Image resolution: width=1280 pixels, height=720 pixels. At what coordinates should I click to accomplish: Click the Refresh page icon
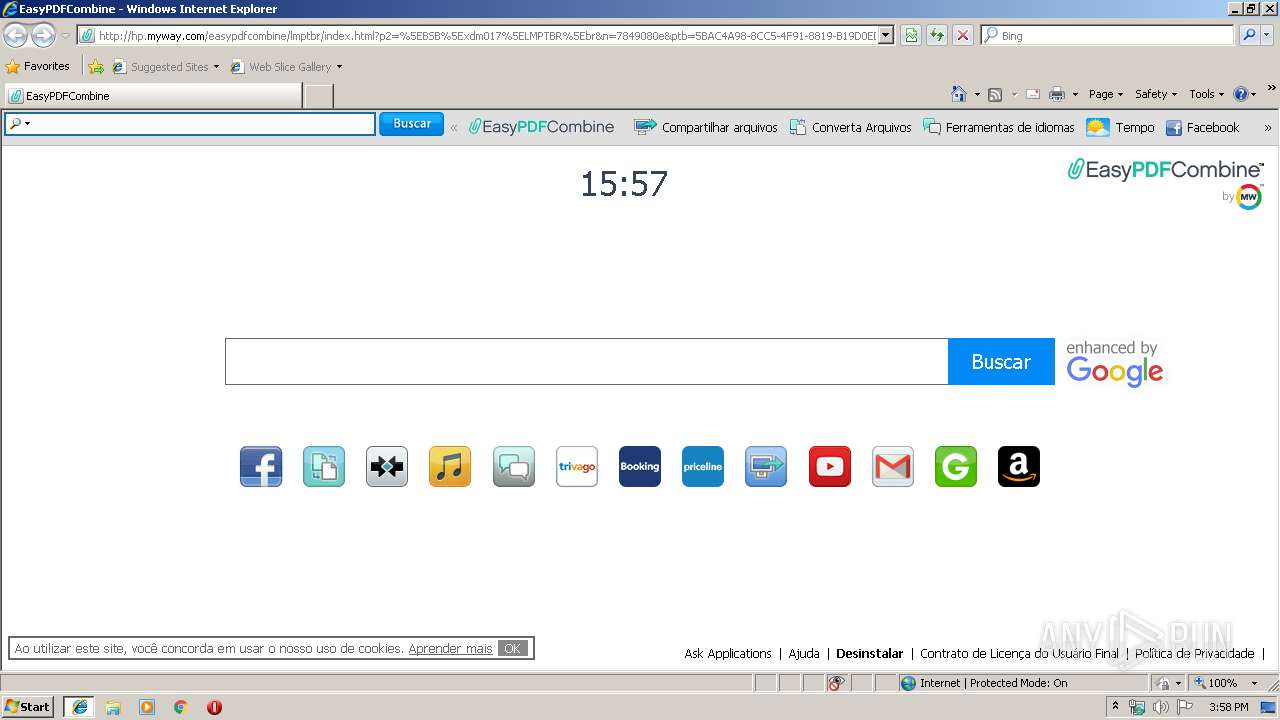(x=937, y=35)
